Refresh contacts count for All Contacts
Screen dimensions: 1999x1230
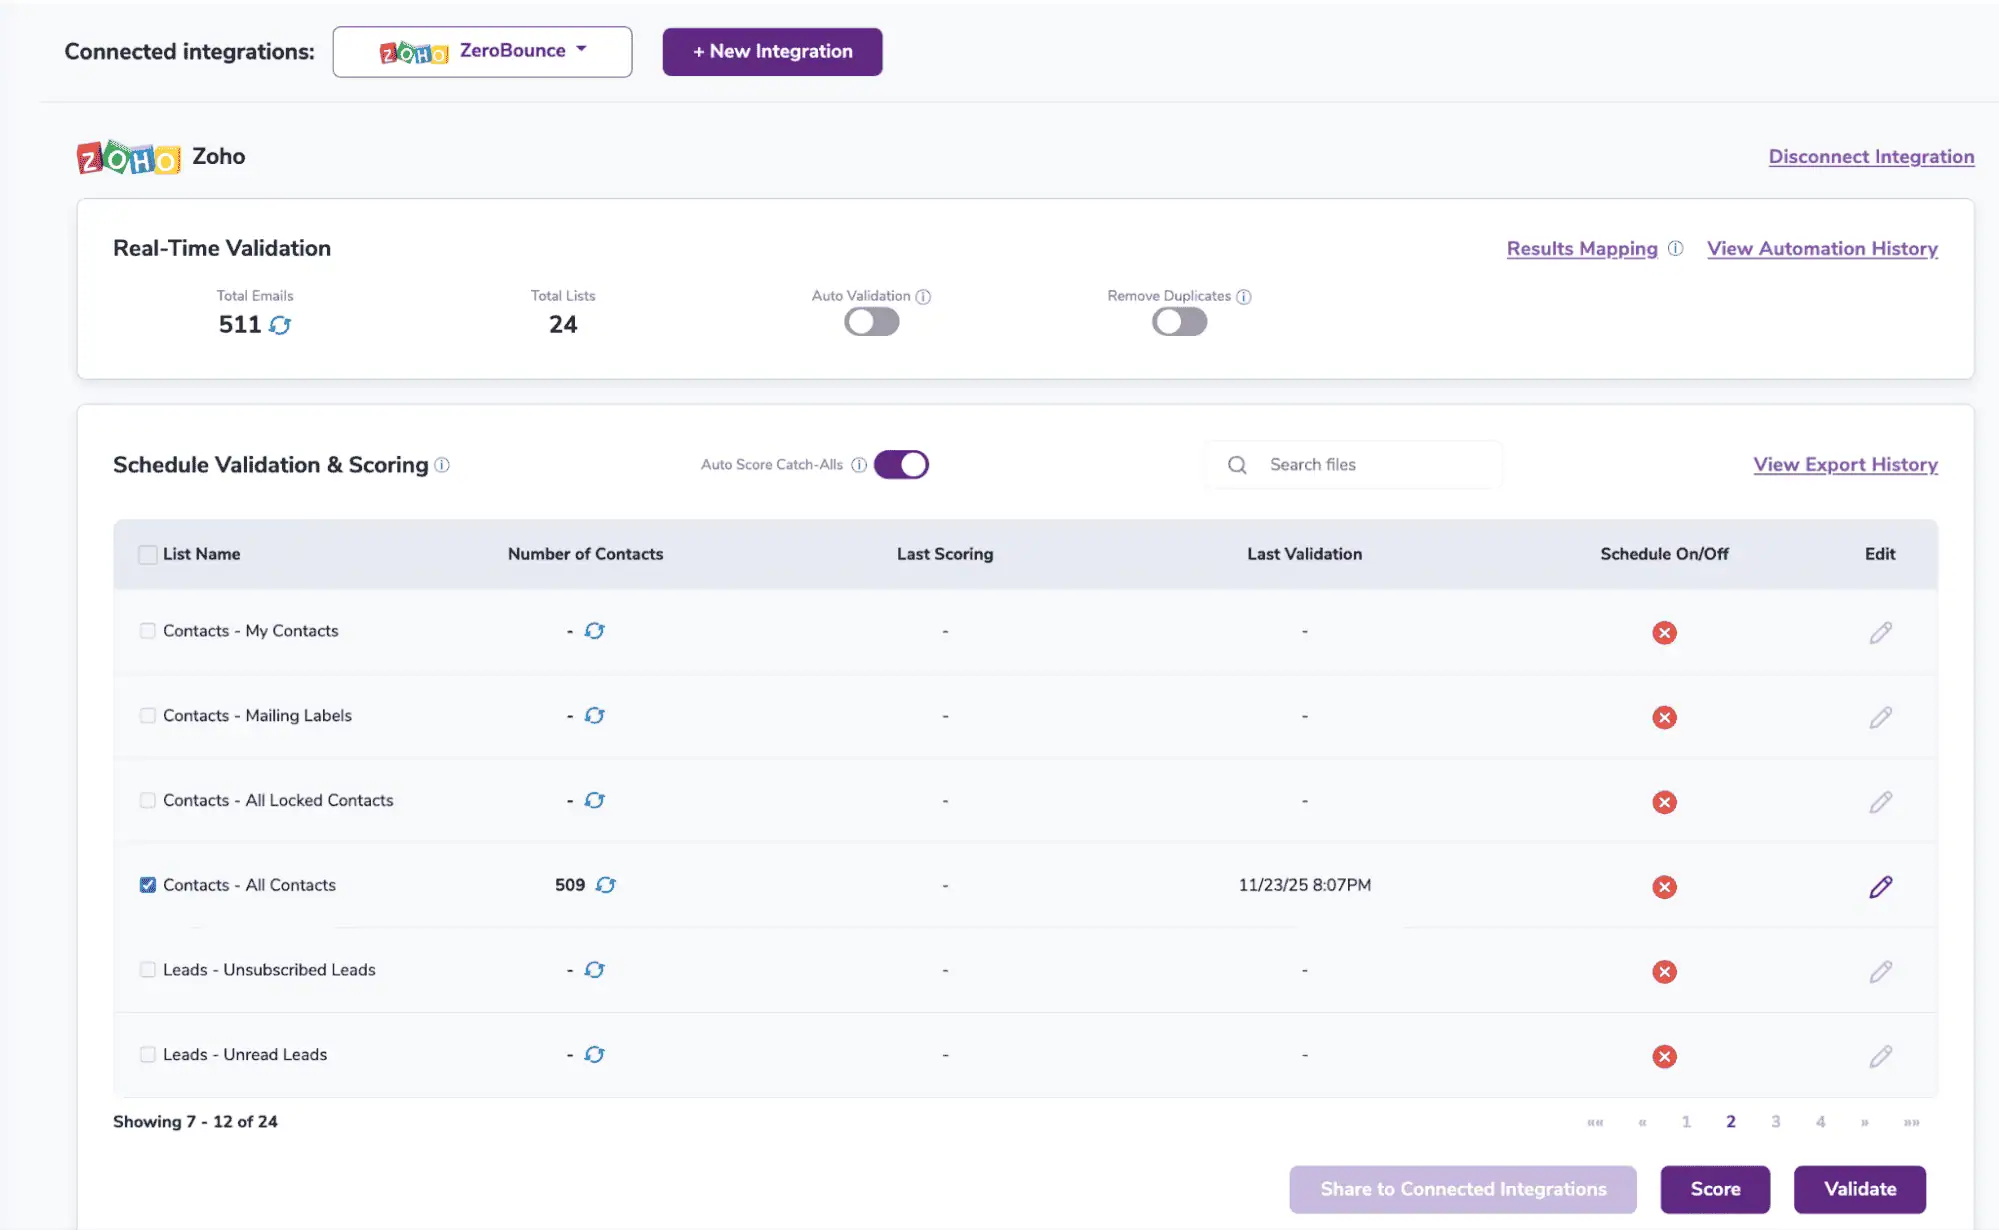pos(605,885)
